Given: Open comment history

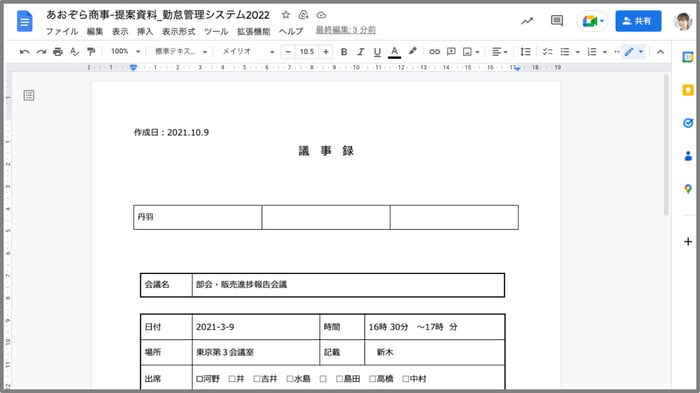Looking at the screenshot, I should click(x=557, y=21).
